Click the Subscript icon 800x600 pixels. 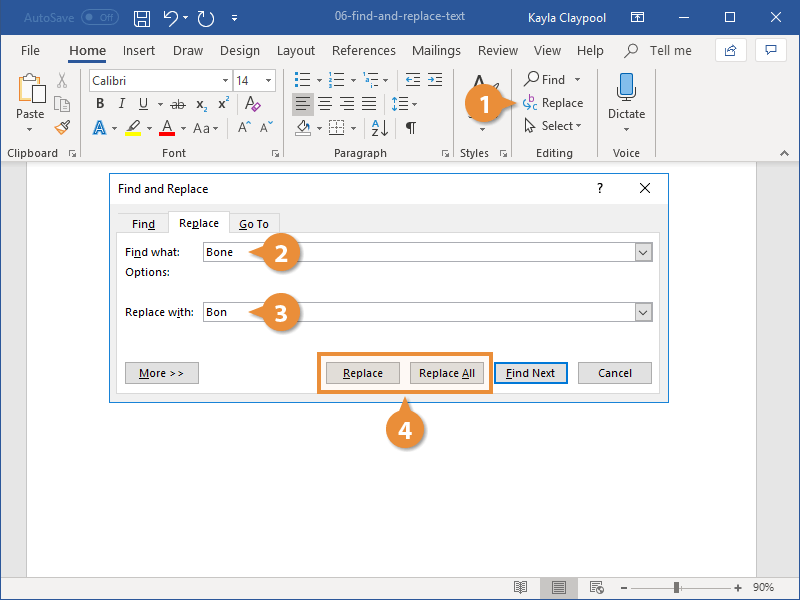click(202, 103)
